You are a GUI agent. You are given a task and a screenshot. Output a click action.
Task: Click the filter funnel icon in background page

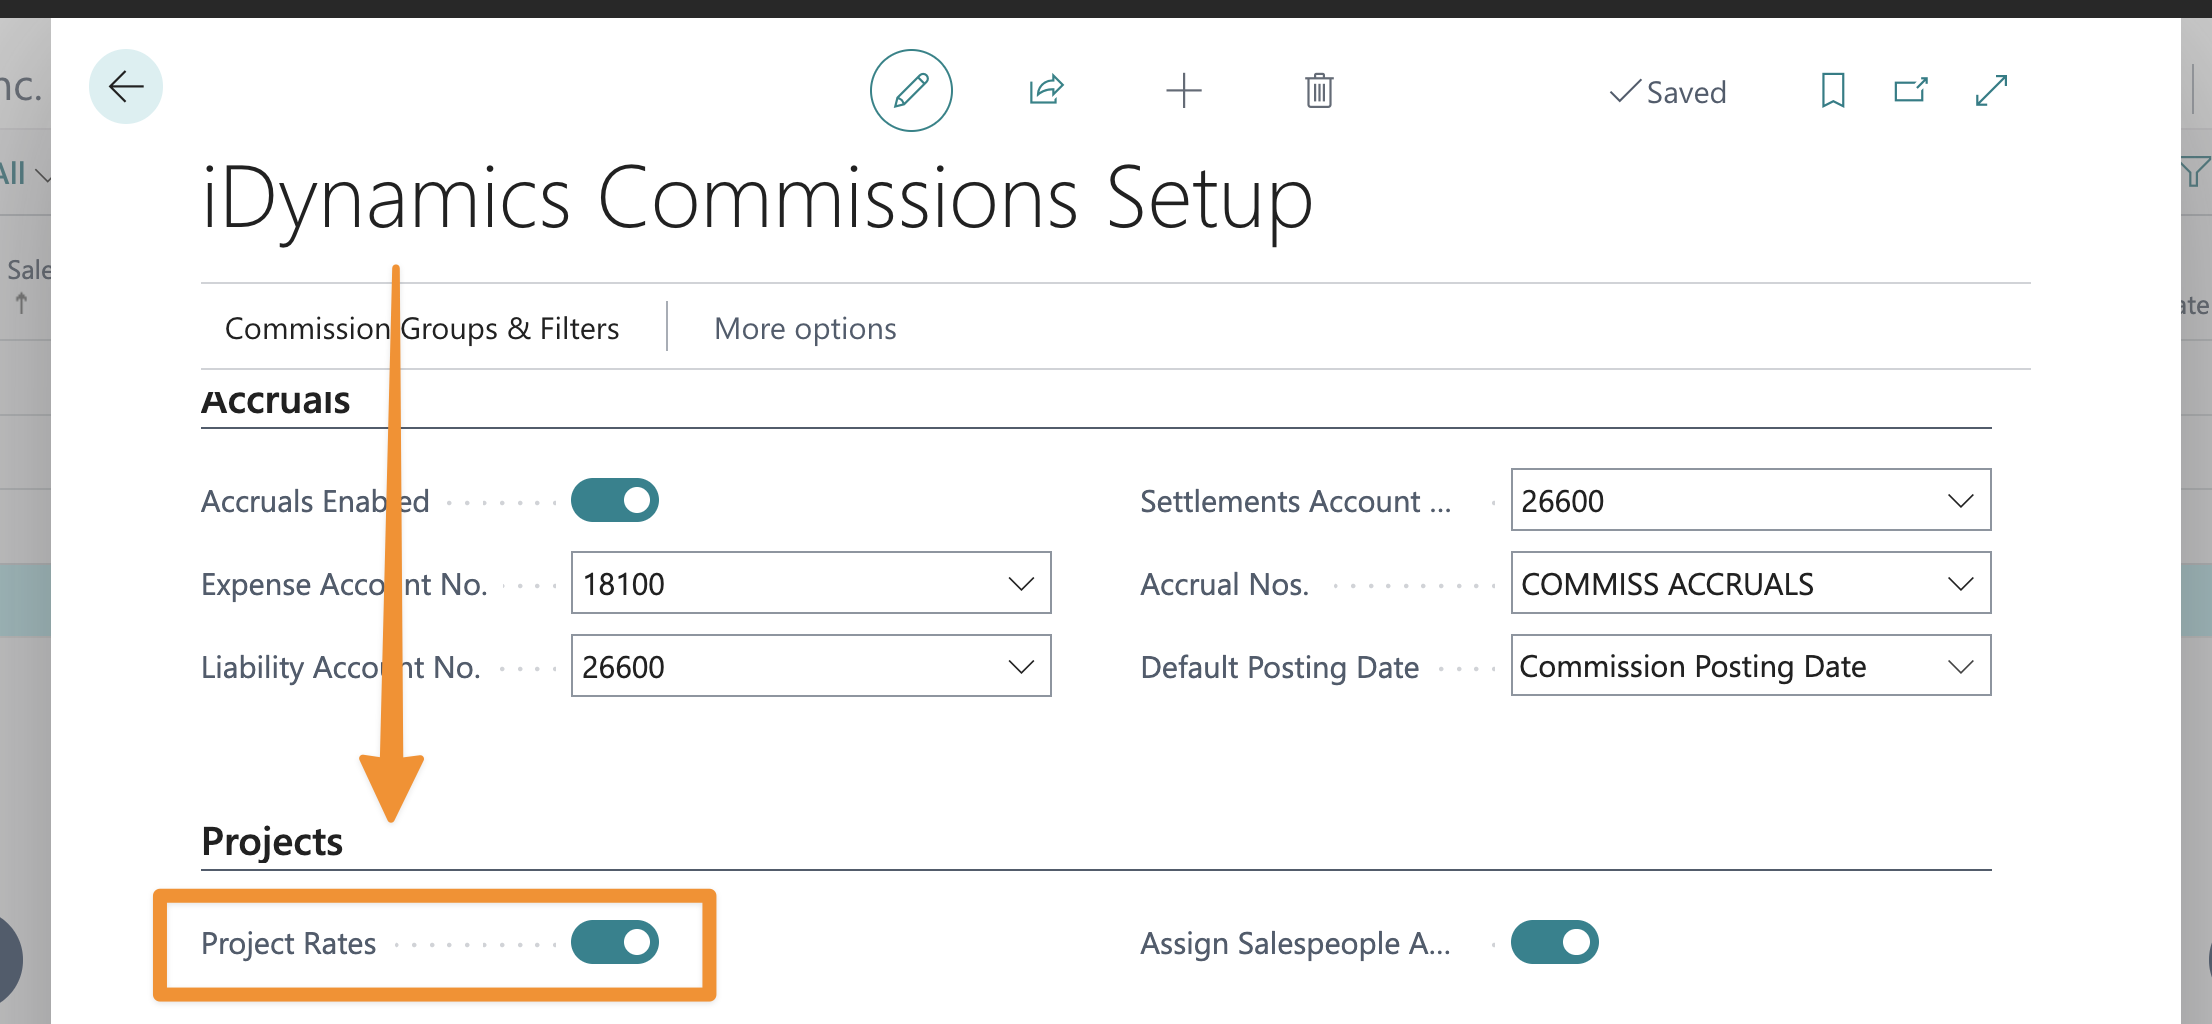click(x=2194, y=172)
